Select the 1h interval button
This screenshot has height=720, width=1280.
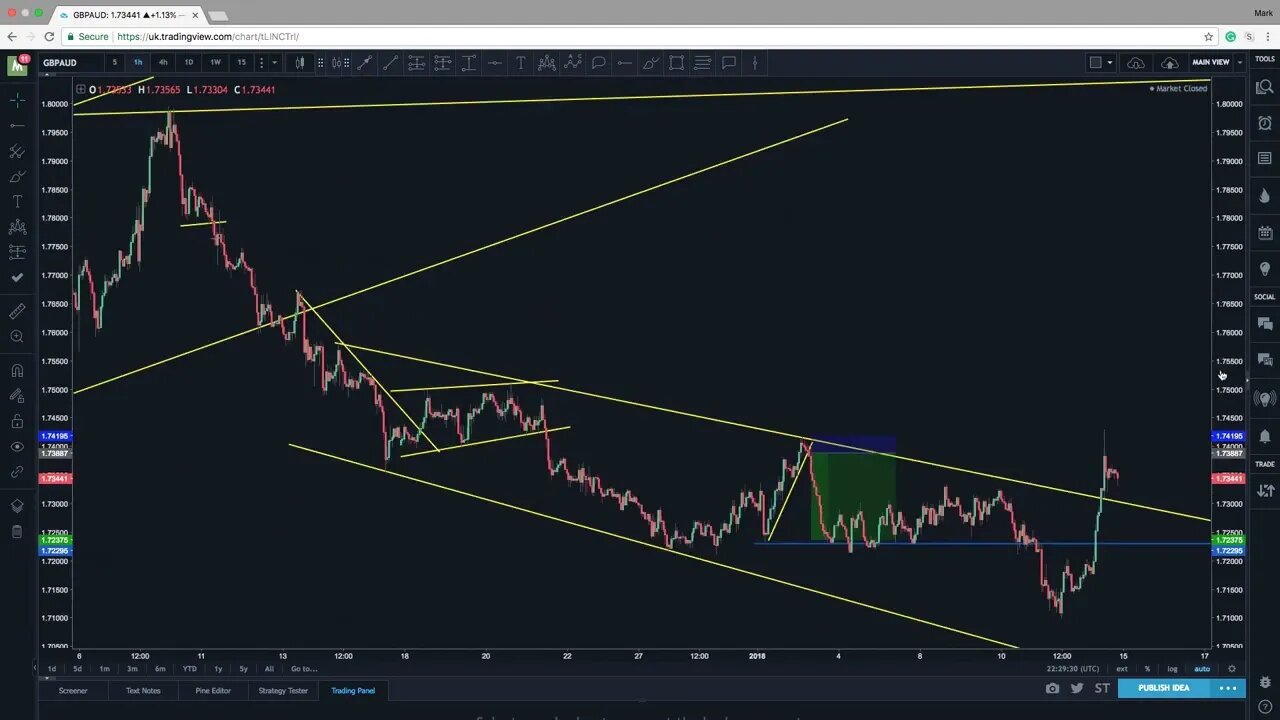pos(138,62)
